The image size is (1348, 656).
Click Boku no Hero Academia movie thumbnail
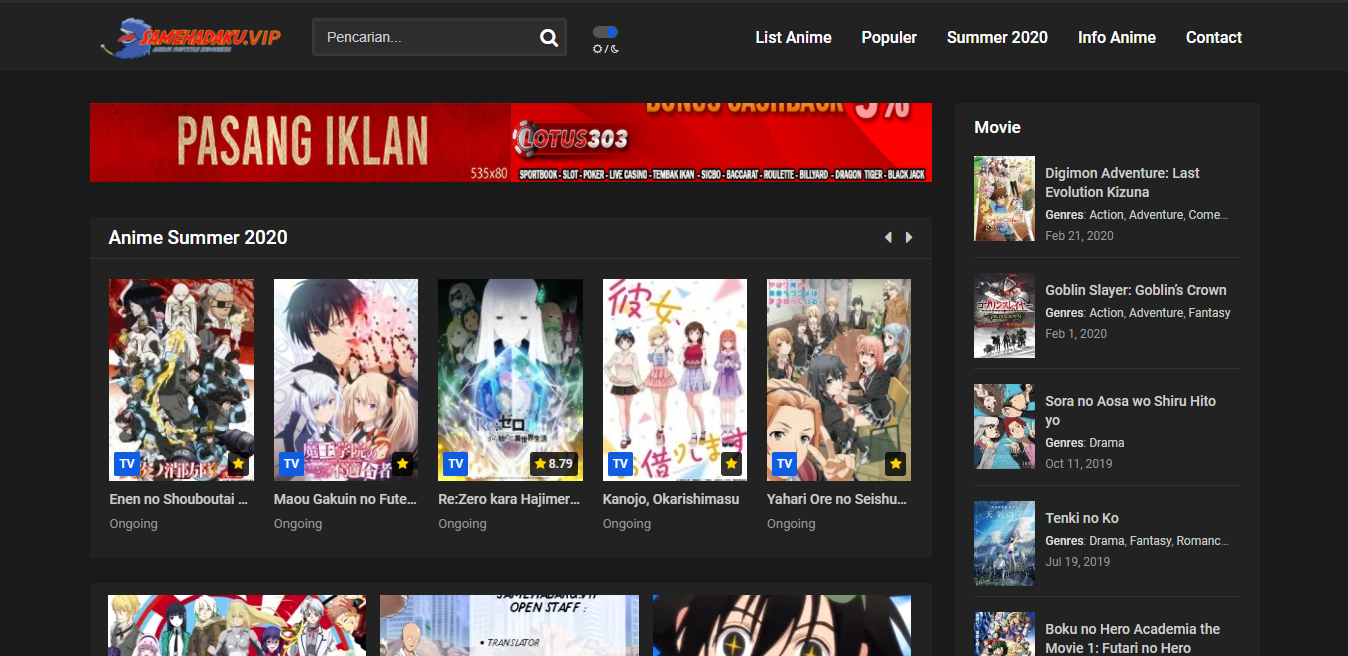[1004, 634]
